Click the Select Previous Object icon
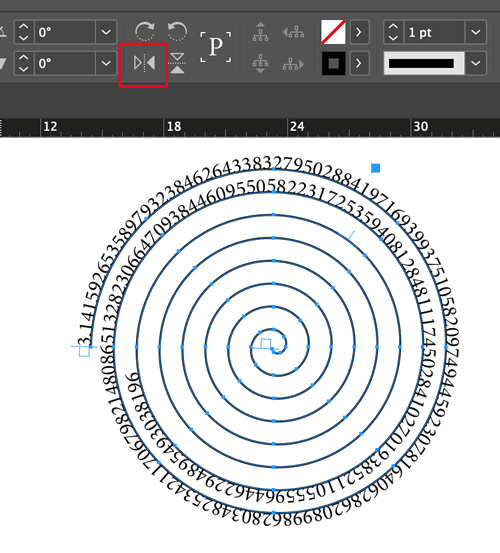Viewport: 500px width, 553px height. [293, 32]
